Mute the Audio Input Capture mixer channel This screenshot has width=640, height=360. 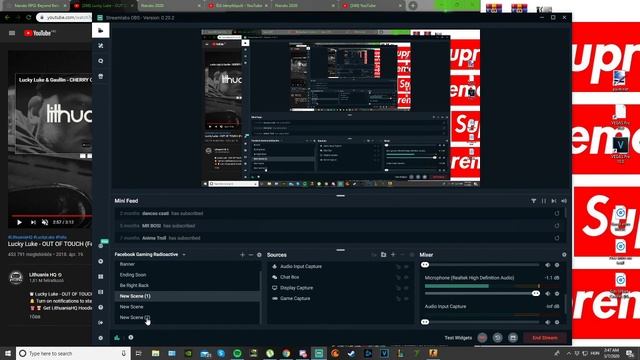click(548, 322)
